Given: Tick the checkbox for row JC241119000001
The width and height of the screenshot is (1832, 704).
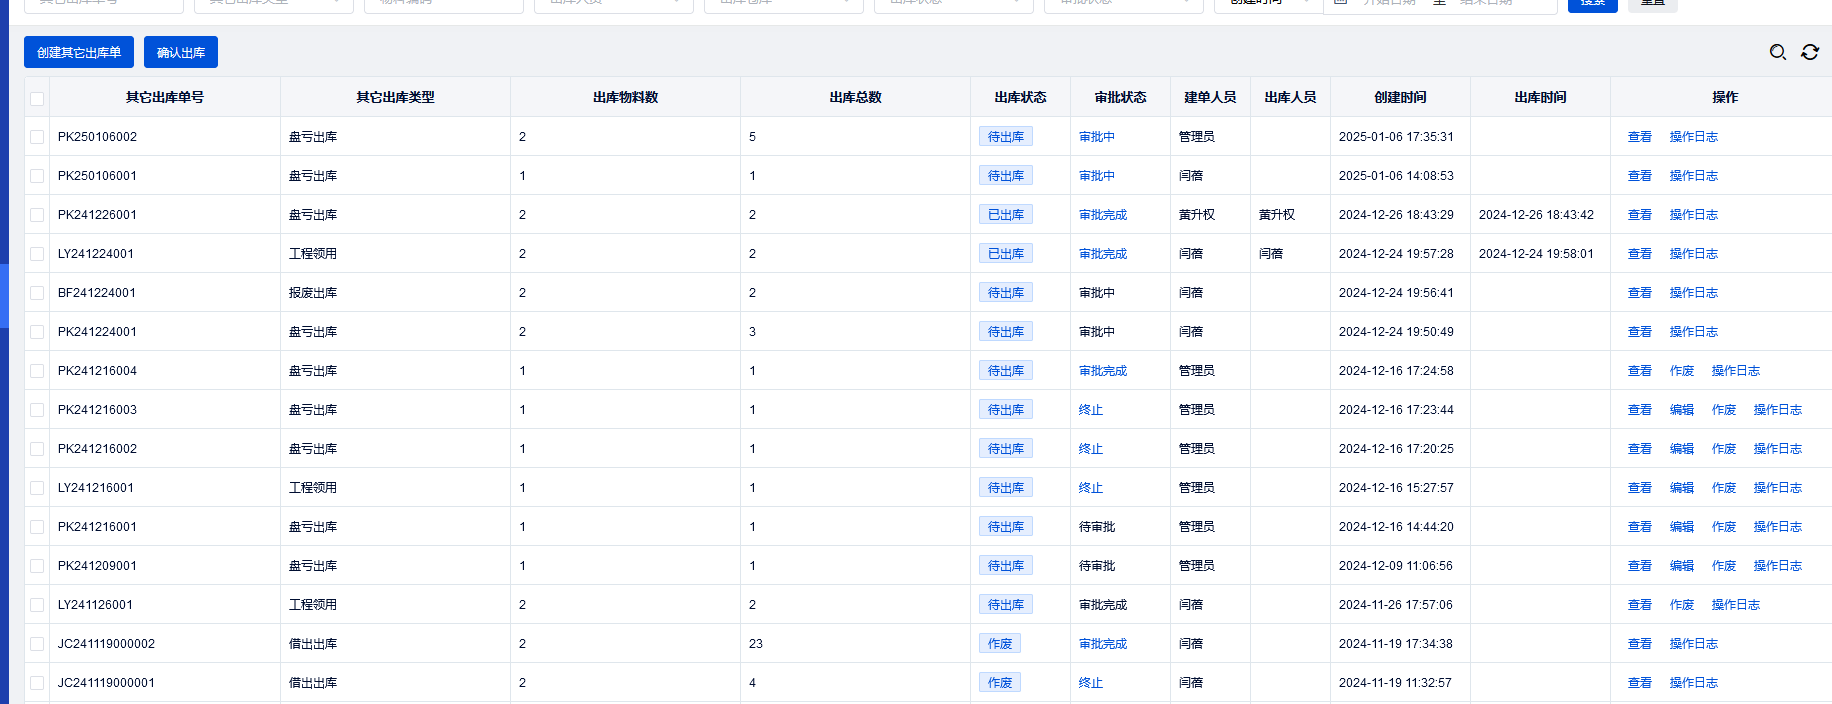Looking at the screenshot, I should click(37, 683).
